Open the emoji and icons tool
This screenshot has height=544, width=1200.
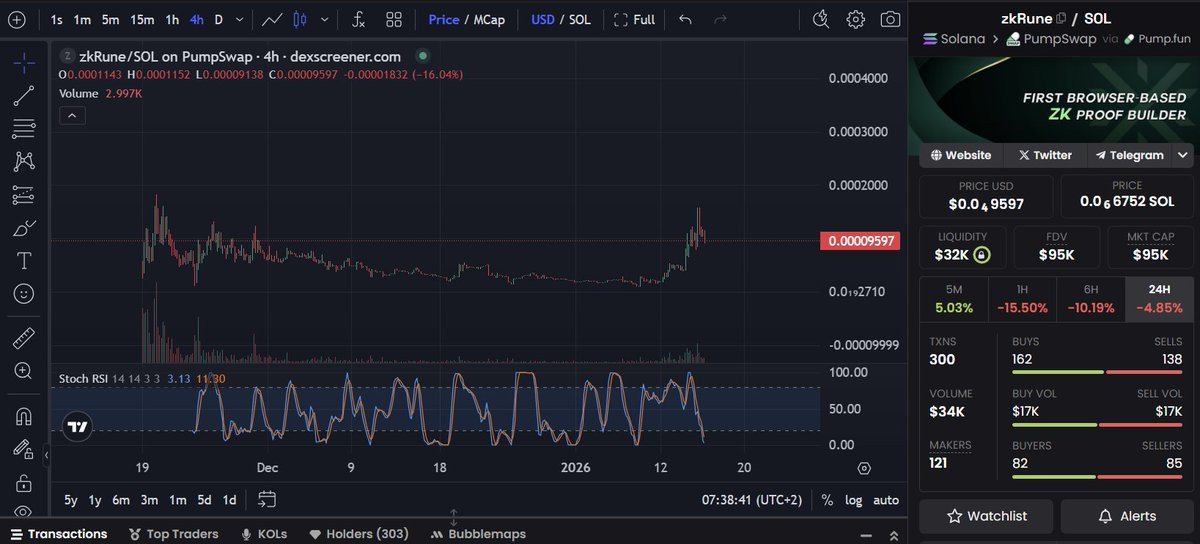tap(24, 294)
